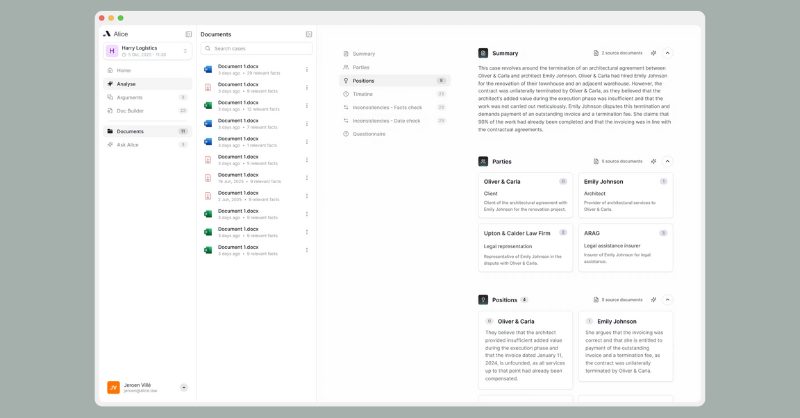800x418 pixels.
Task: Click the sparkle icon in the Positions header
Action: point(653,299)
